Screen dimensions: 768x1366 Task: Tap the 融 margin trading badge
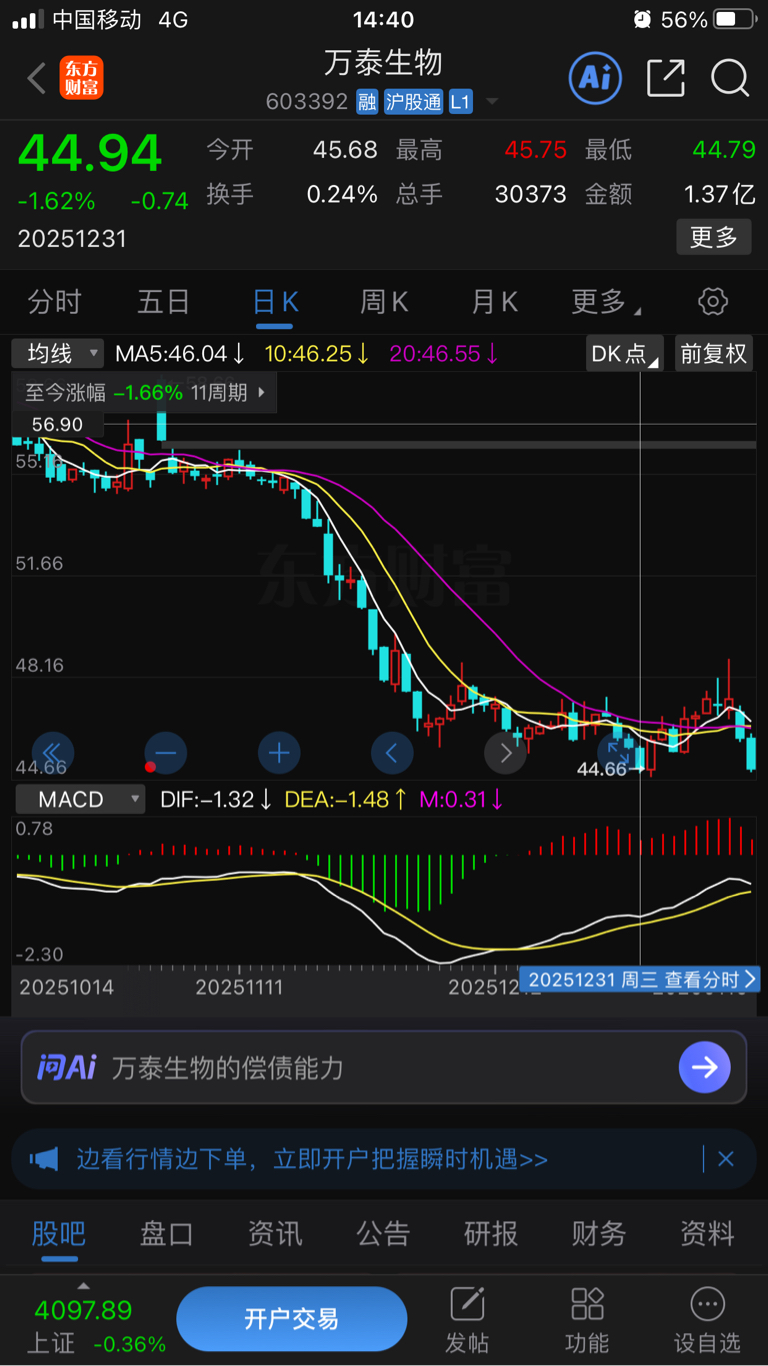367,102
